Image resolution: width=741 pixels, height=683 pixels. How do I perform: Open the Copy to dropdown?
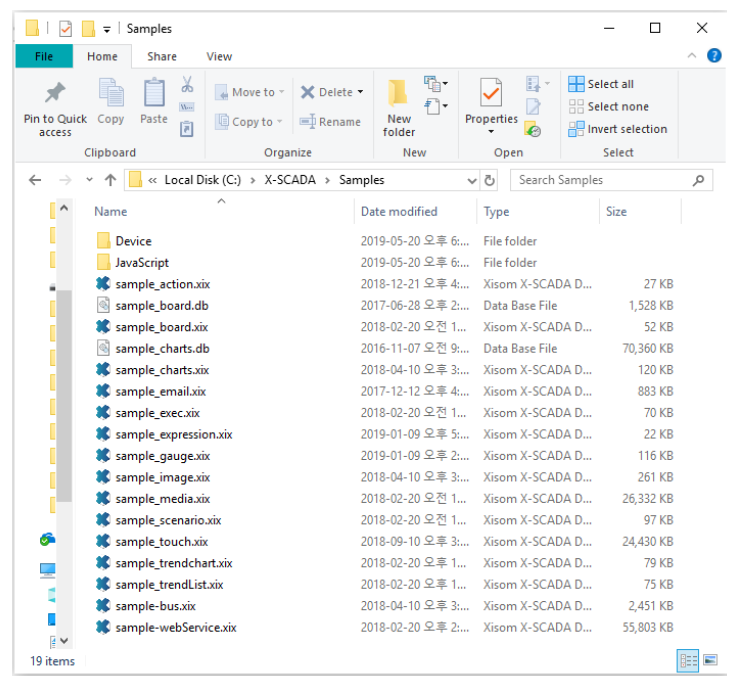point(249,122)
